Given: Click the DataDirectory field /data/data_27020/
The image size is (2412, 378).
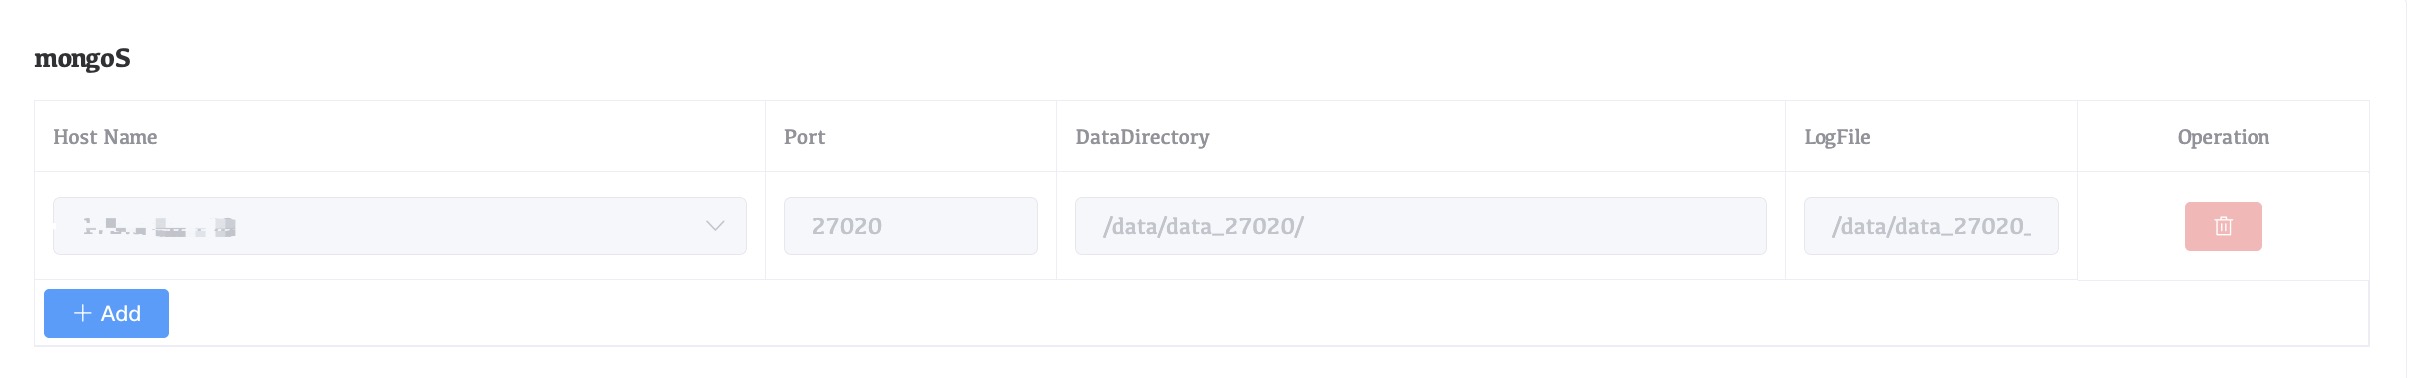Looking at the screenshot, I should coord(1421,226).
